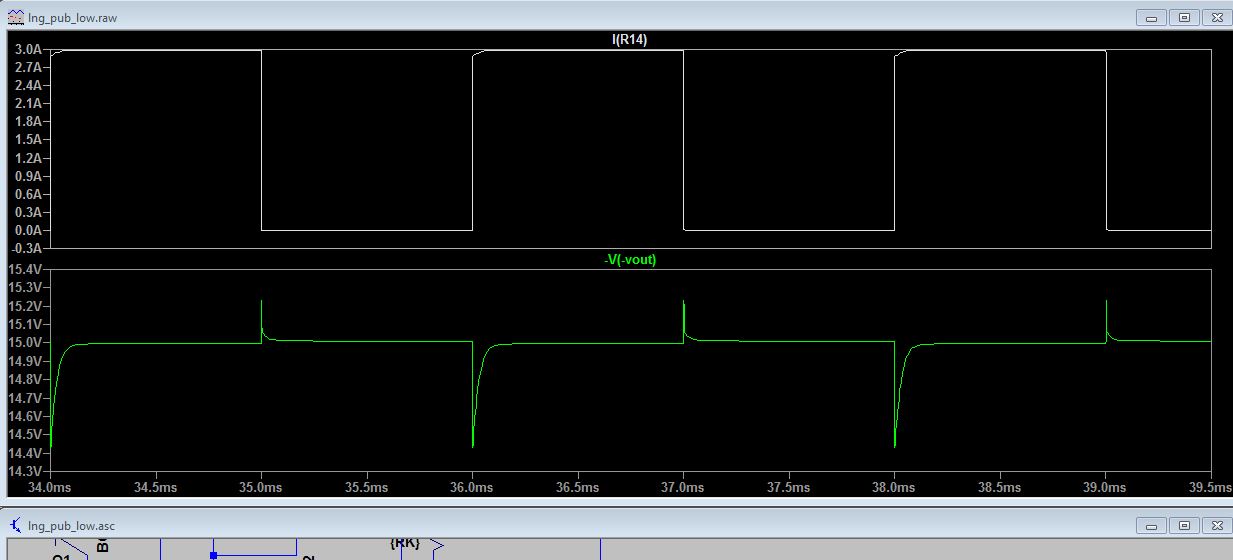Maximize the lng_pub_low.raw window

[x=1185, y=17]
